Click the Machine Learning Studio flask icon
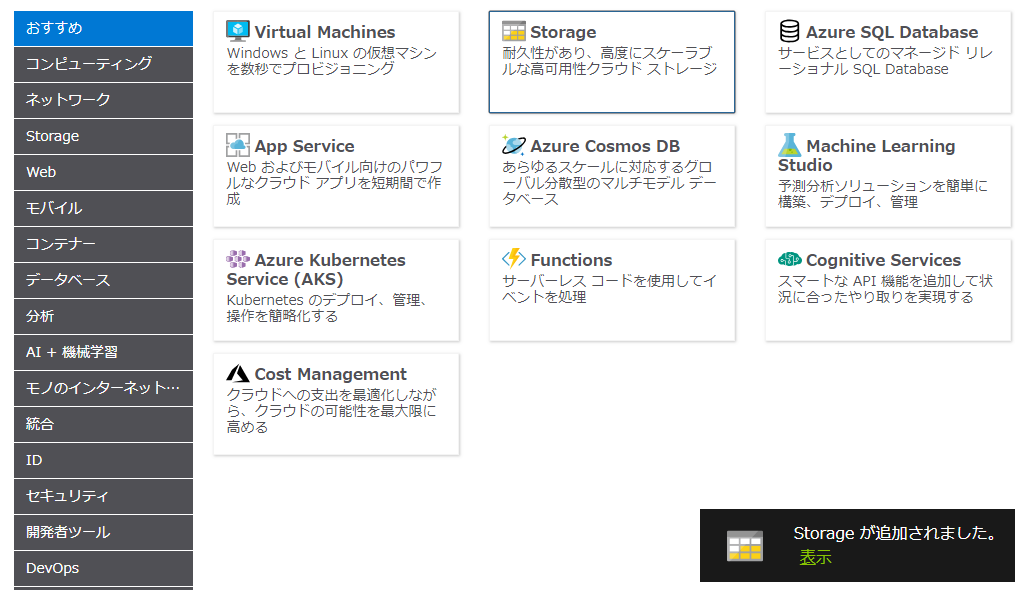Viewport: 1015px width, 590px height. point(790,145)
